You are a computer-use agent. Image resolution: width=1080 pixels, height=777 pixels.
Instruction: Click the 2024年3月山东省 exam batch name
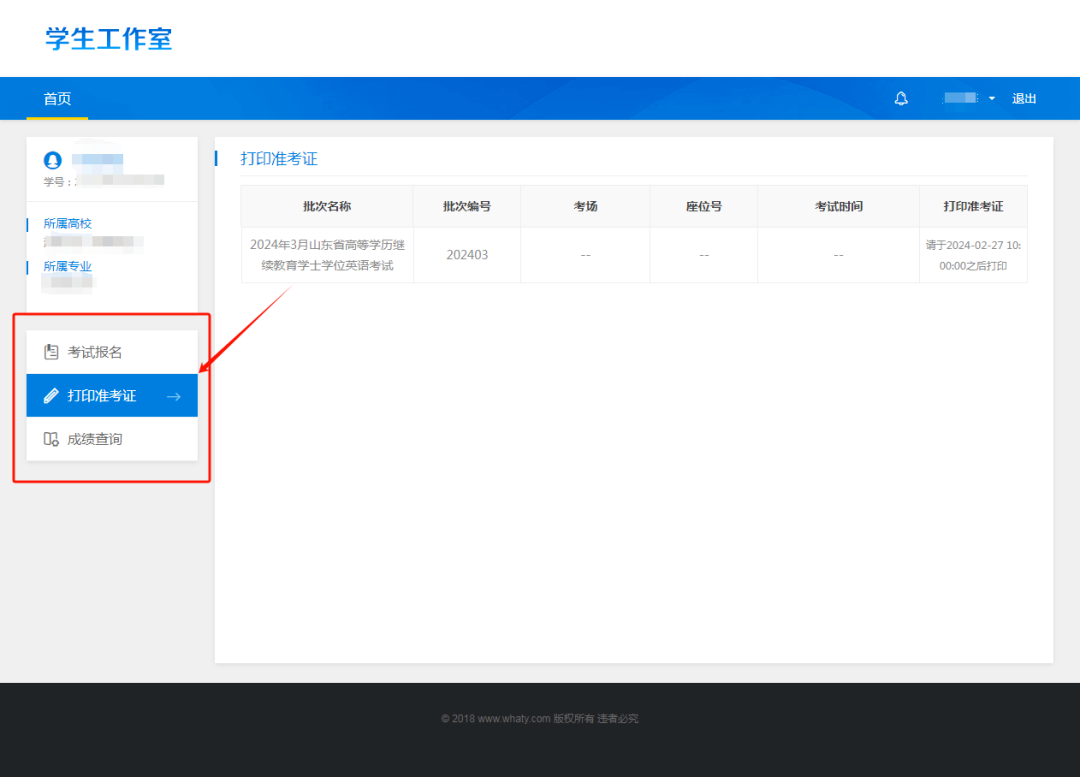(x=327, y=255)
